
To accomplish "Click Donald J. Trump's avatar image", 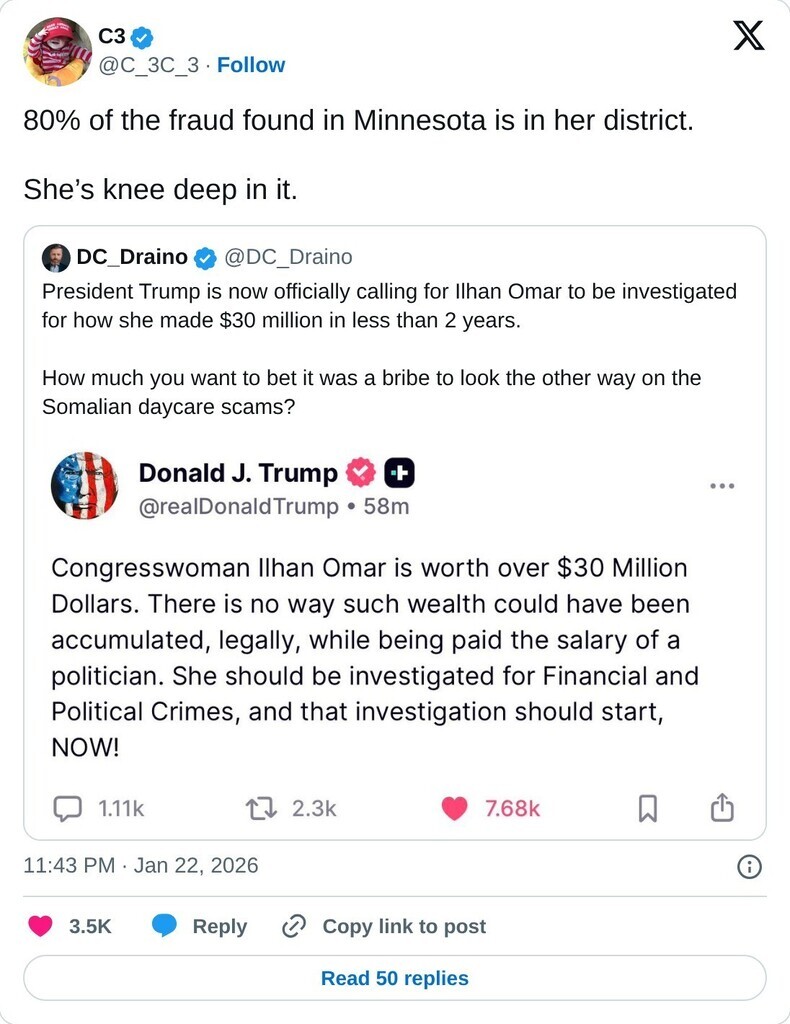I will click(84, 486).
